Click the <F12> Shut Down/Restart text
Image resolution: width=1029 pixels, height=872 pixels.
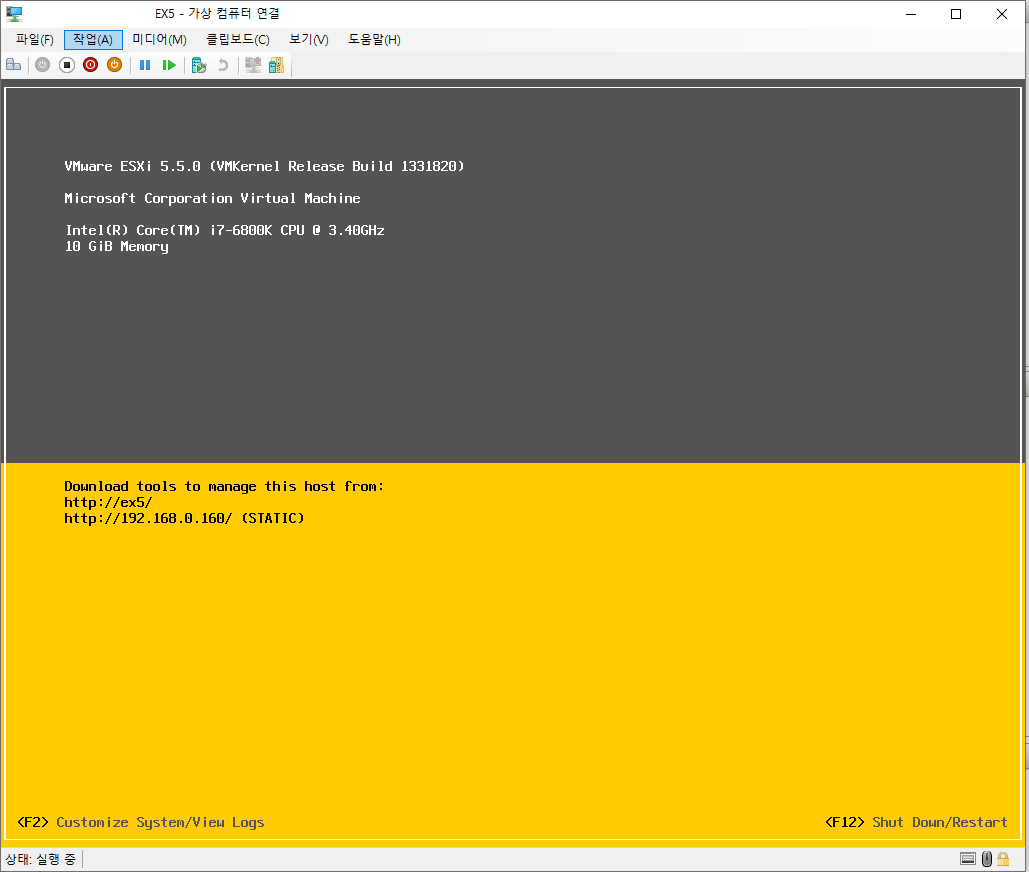(916, 822)
